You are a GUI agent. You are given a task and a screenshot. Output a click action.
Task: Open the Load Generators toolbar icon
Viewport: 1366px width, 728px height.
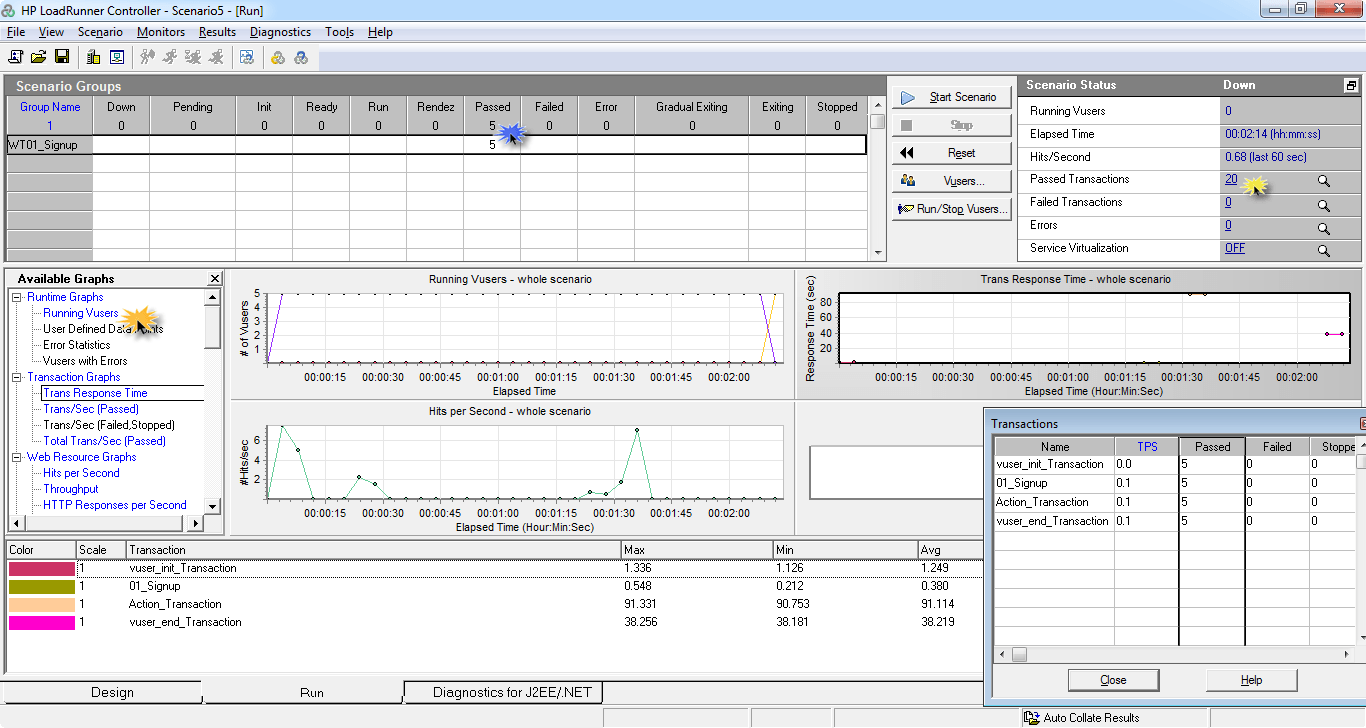93,57
